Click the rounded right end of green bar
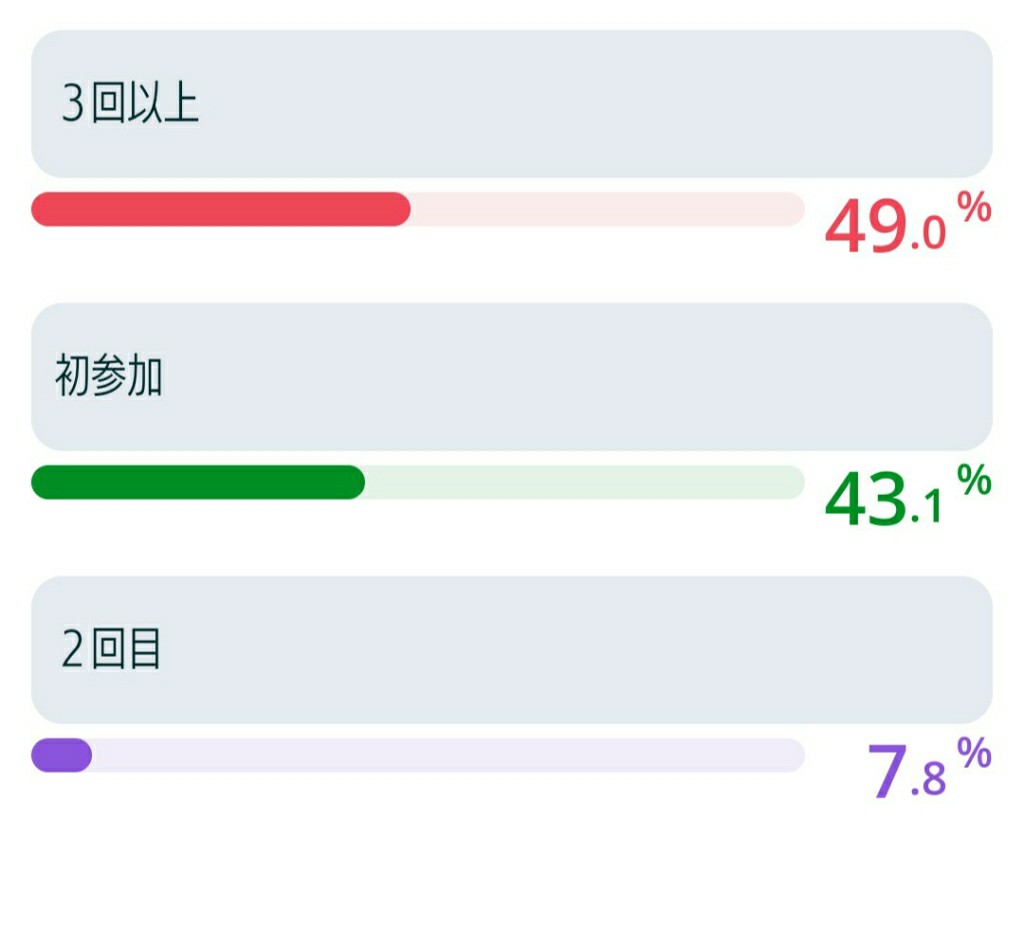1024x929 pixels. (x=350, y=482)
